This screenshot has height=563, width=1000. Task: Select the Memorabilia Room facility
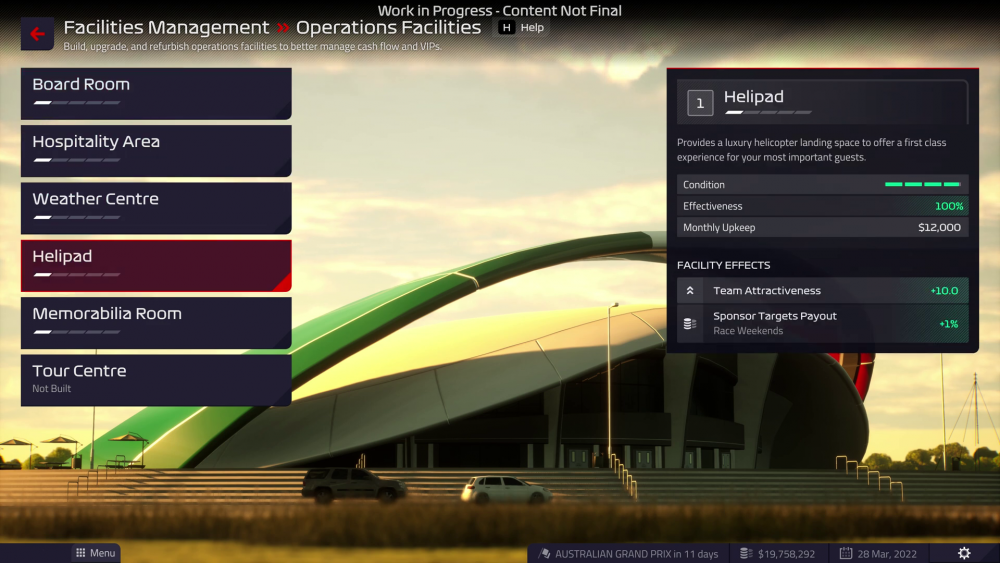(156, 323)
